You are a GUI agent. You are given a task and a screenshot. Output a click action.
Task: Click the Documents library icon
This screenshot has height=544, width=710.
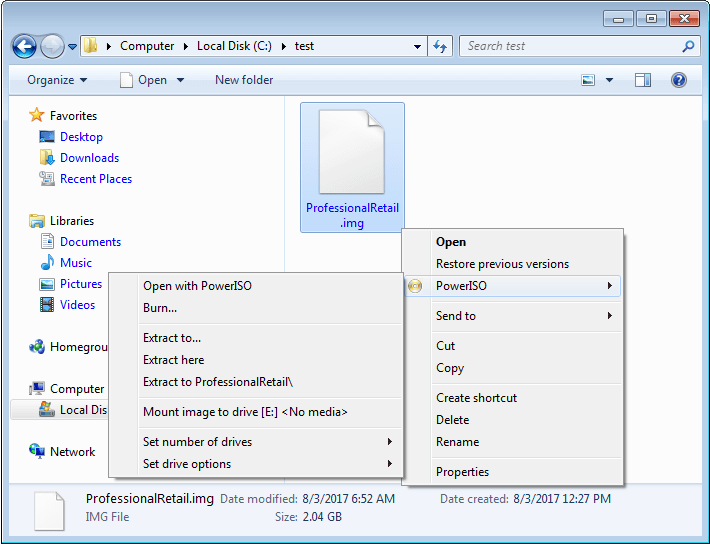[x=47, y=241]
